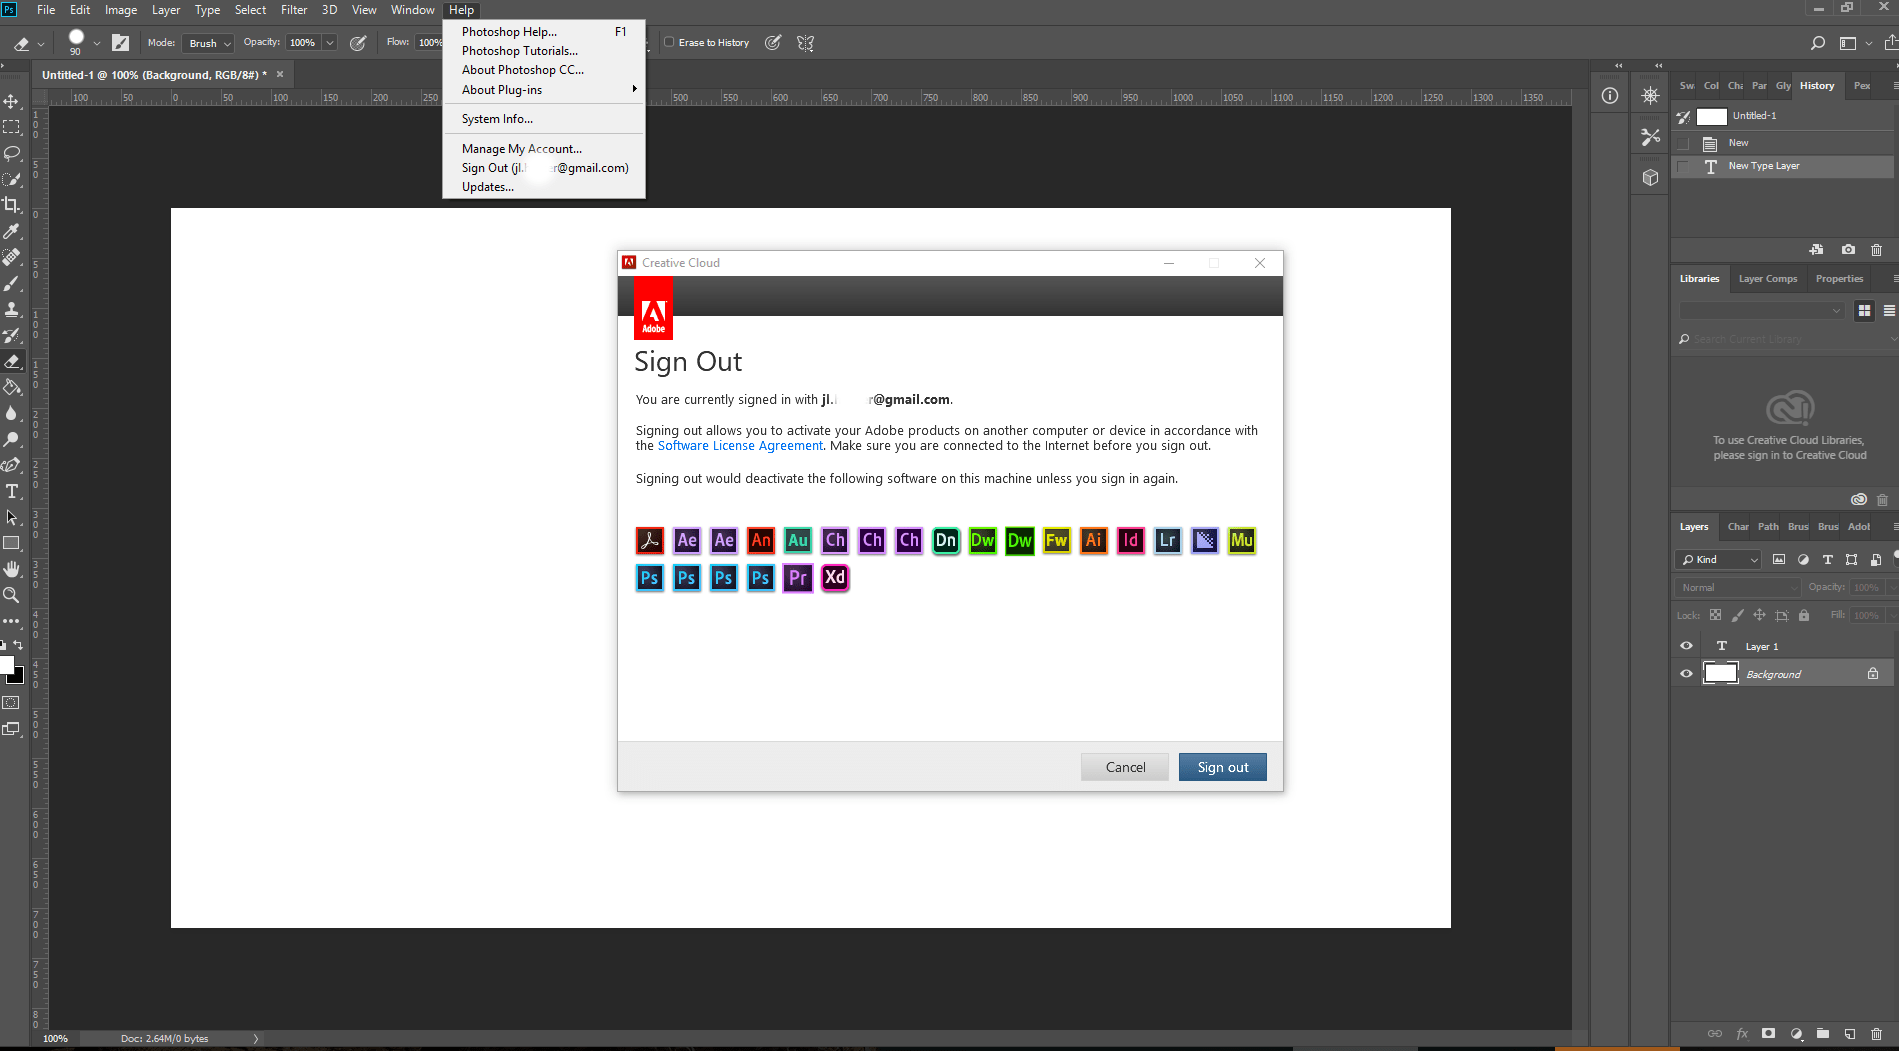
Task: Toggle lock transparent pixels in Layers
Action: pyautogui.click(x=1716, y=615)
